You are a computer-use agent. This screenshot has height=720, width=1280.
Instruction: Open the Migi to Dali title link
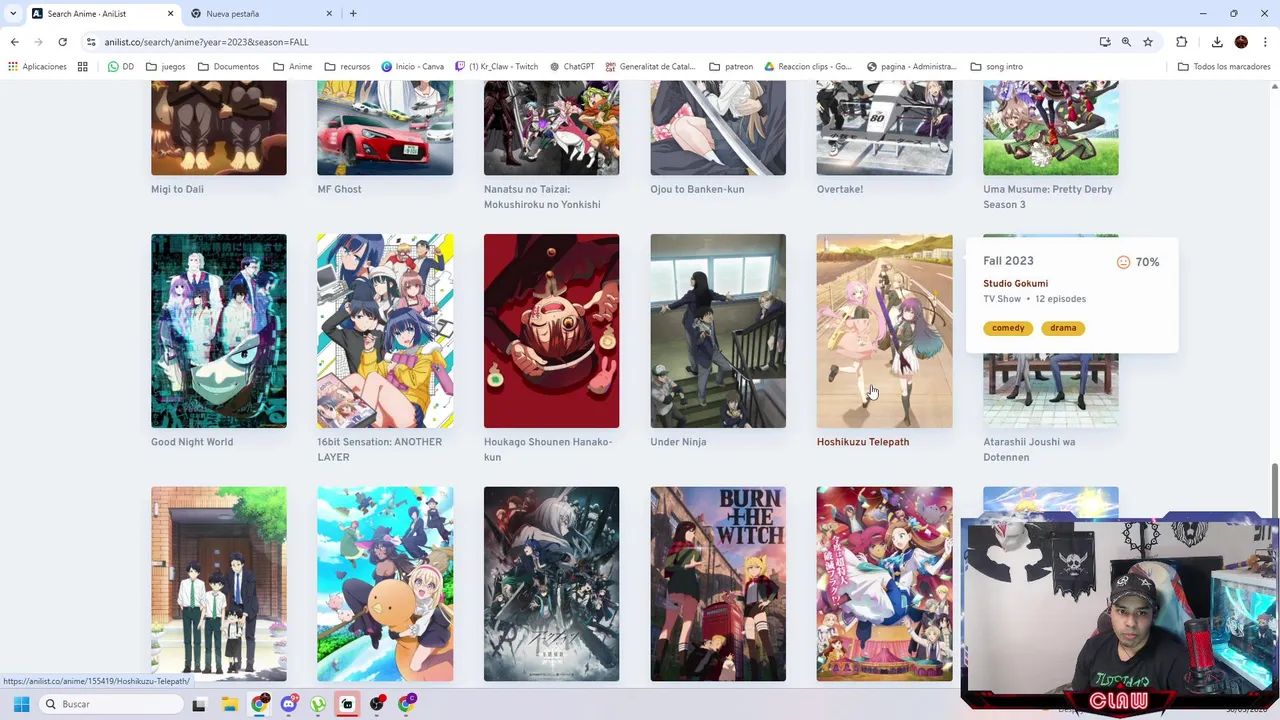(x=177, y=189)
